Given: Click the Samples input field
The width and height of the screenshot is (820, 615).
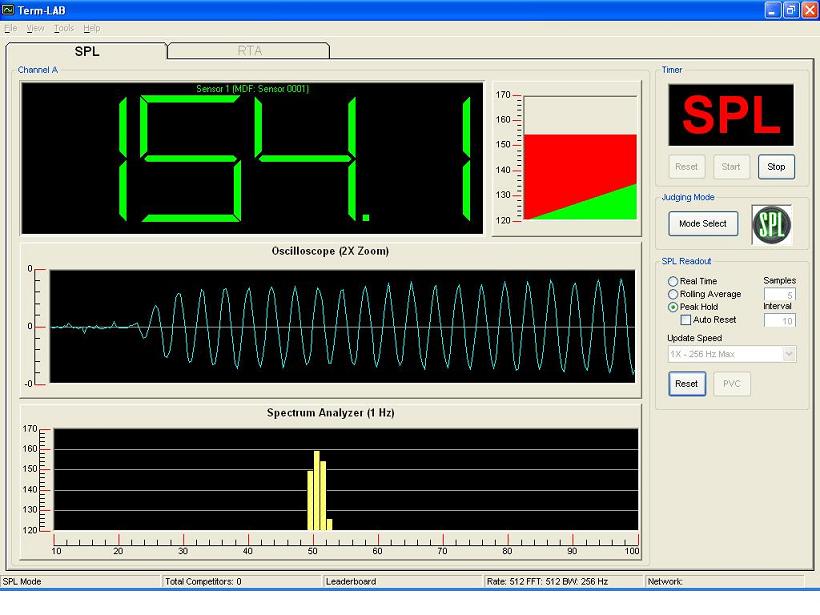Looking at the screenshot, I should click(779, 295).
